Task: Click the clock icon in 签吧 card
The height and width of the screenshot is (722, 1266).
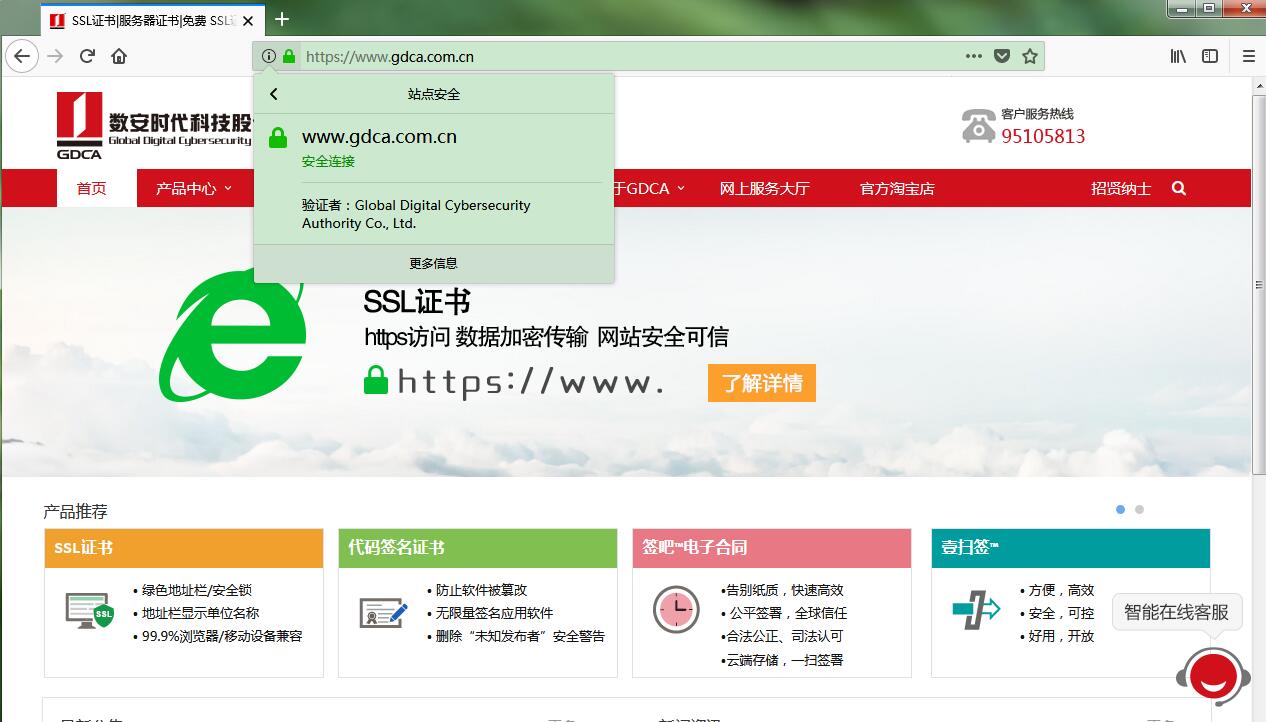Action: [677, 610]
